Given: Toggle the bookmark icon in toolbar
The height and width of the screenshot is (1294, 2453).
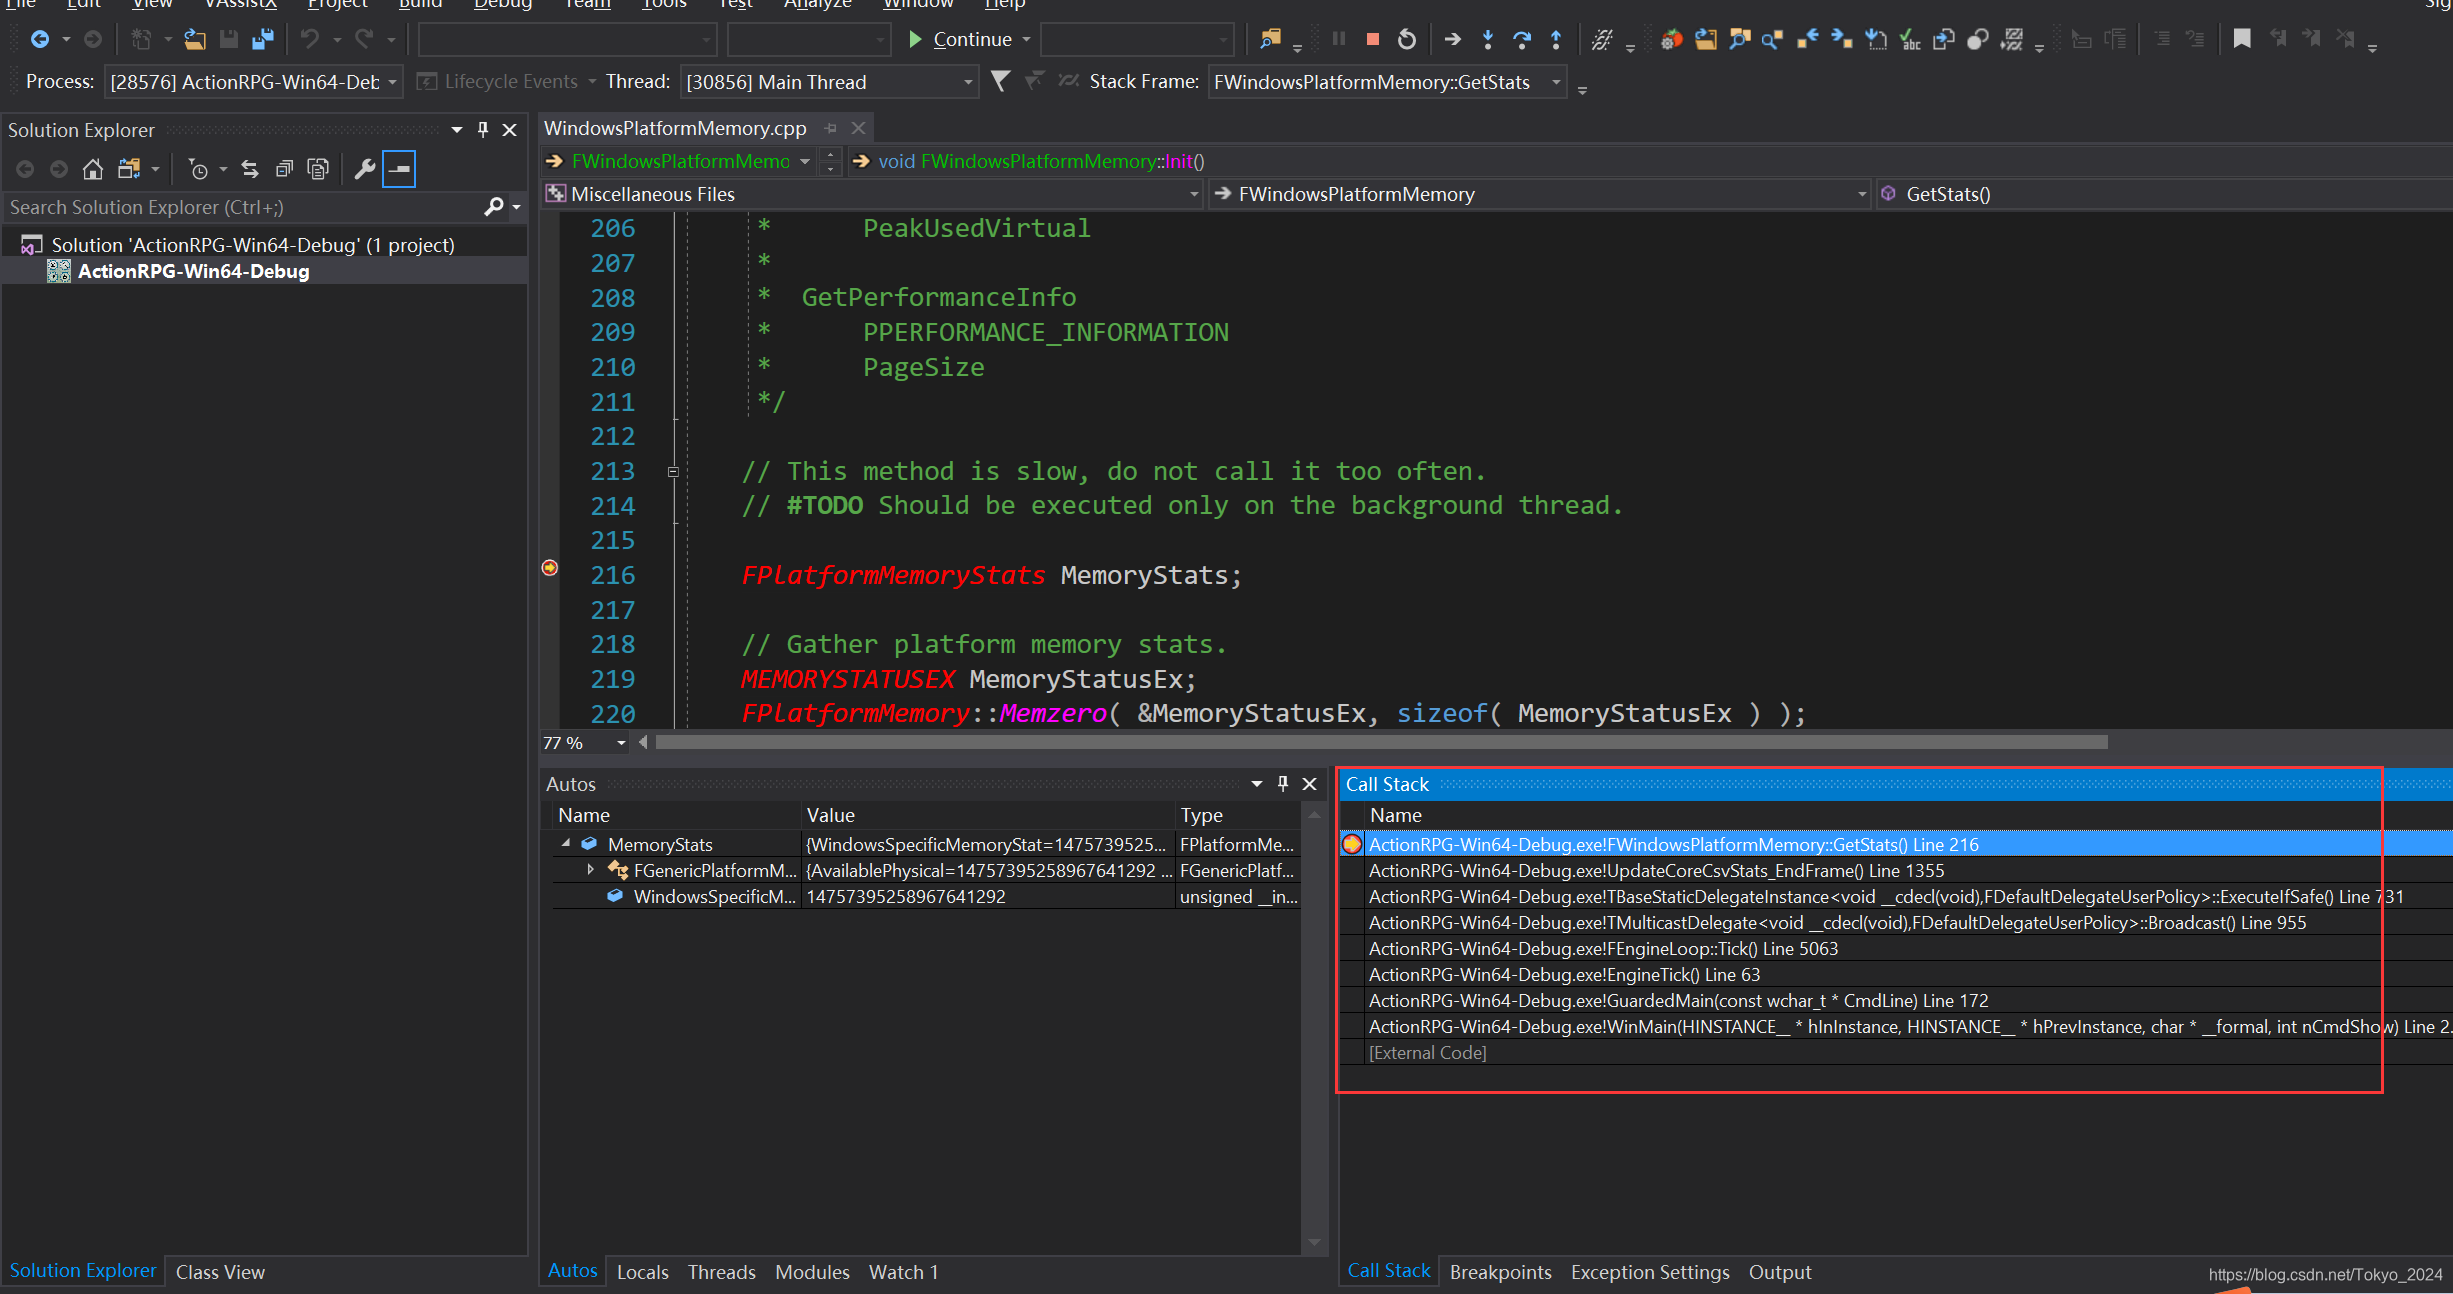Looking at the screenshot, I should (2242, 39).
